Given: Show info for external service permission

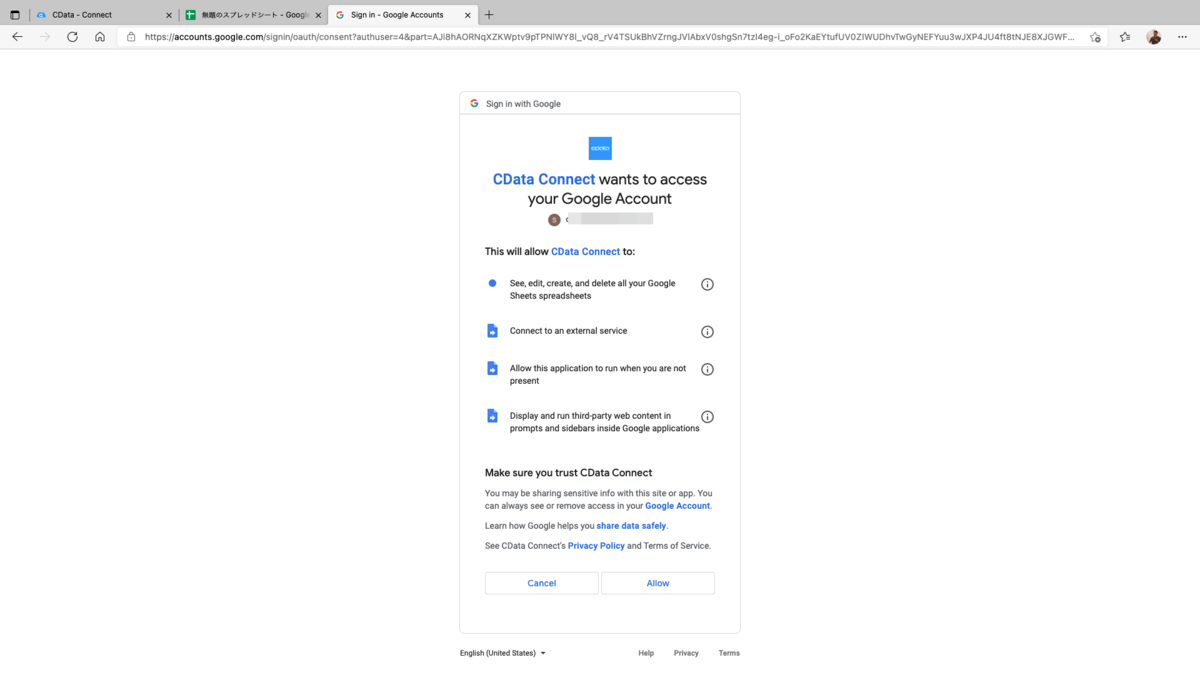Looking at the screenshot, I should click(707, 332).
